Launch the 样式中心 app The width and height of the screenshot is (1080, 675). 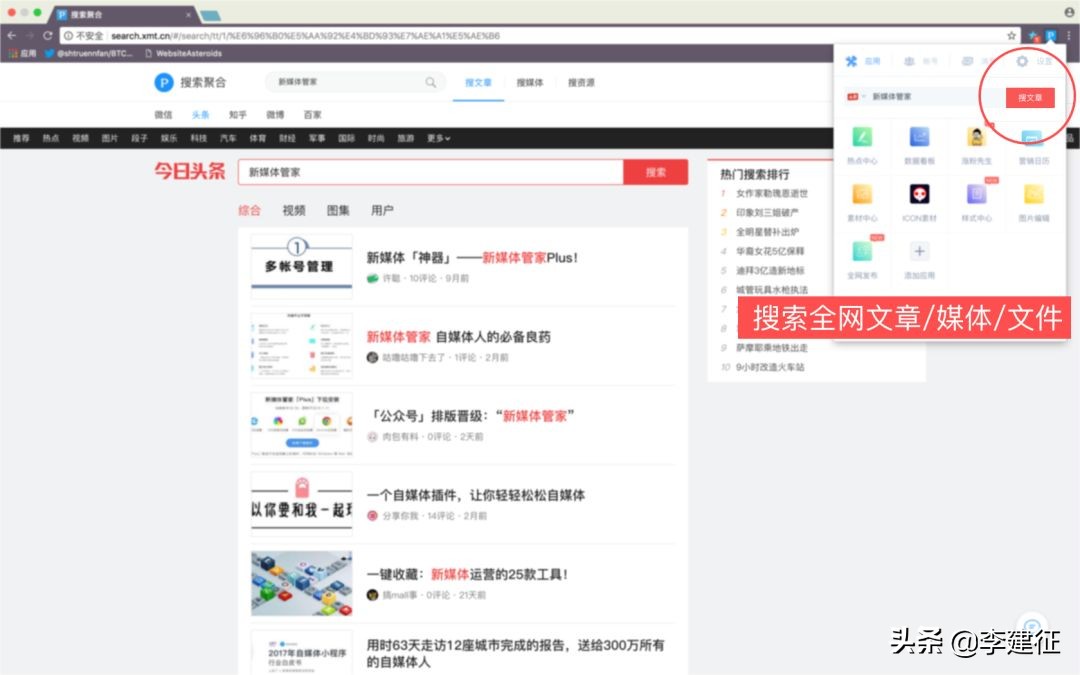976,194
